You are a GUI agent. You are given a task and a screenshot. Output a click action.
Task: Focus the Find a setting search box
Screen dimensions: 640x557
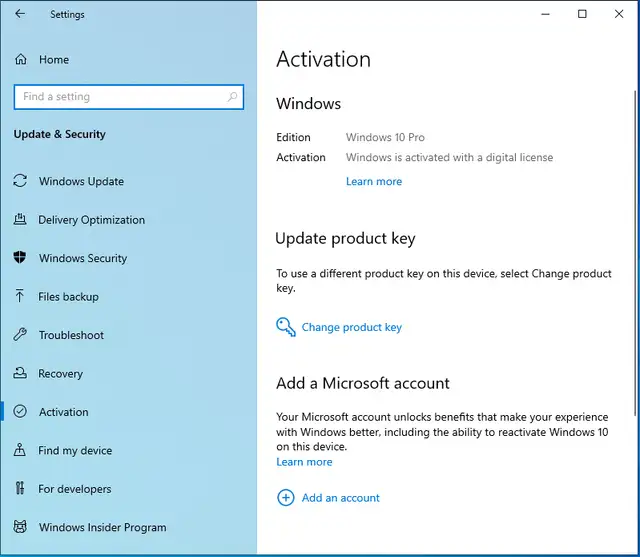coord(129,97)
